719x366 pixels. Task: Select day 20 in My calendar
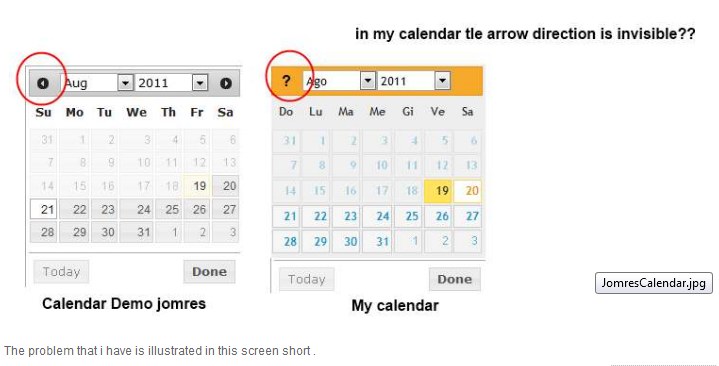(468, 190)
